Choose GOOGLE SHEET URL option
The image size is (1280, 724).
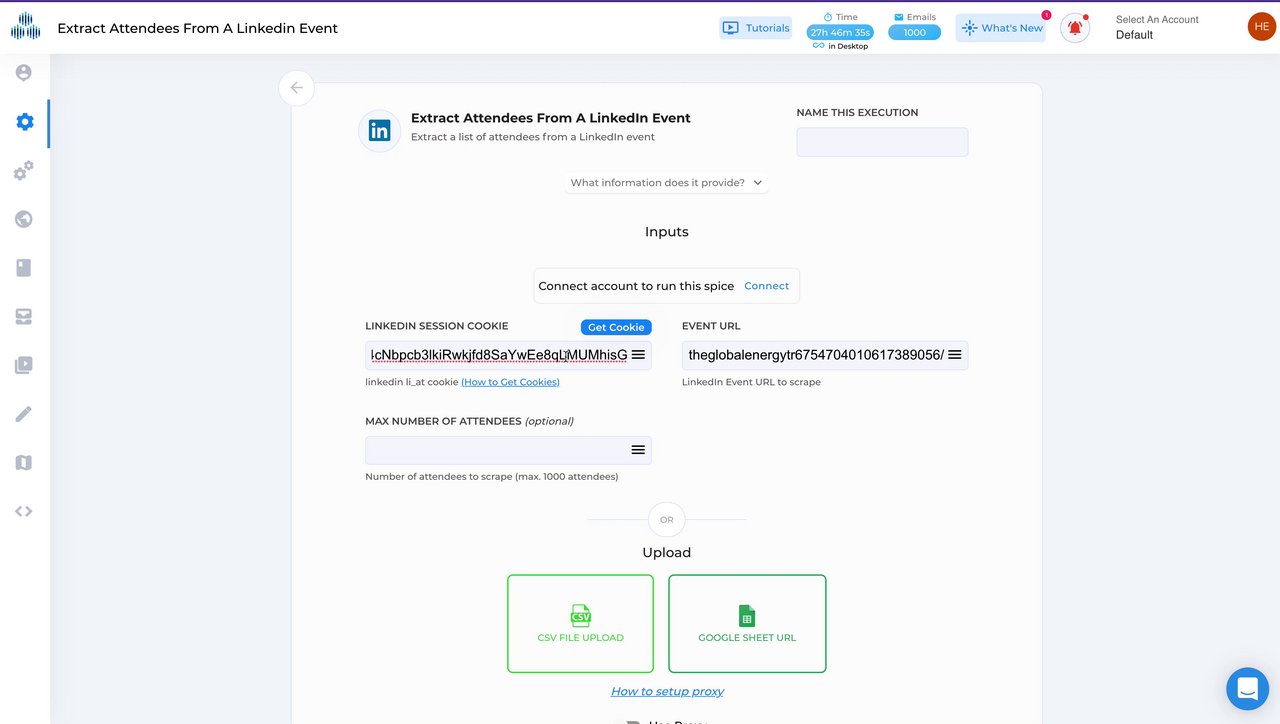(747, 624)
